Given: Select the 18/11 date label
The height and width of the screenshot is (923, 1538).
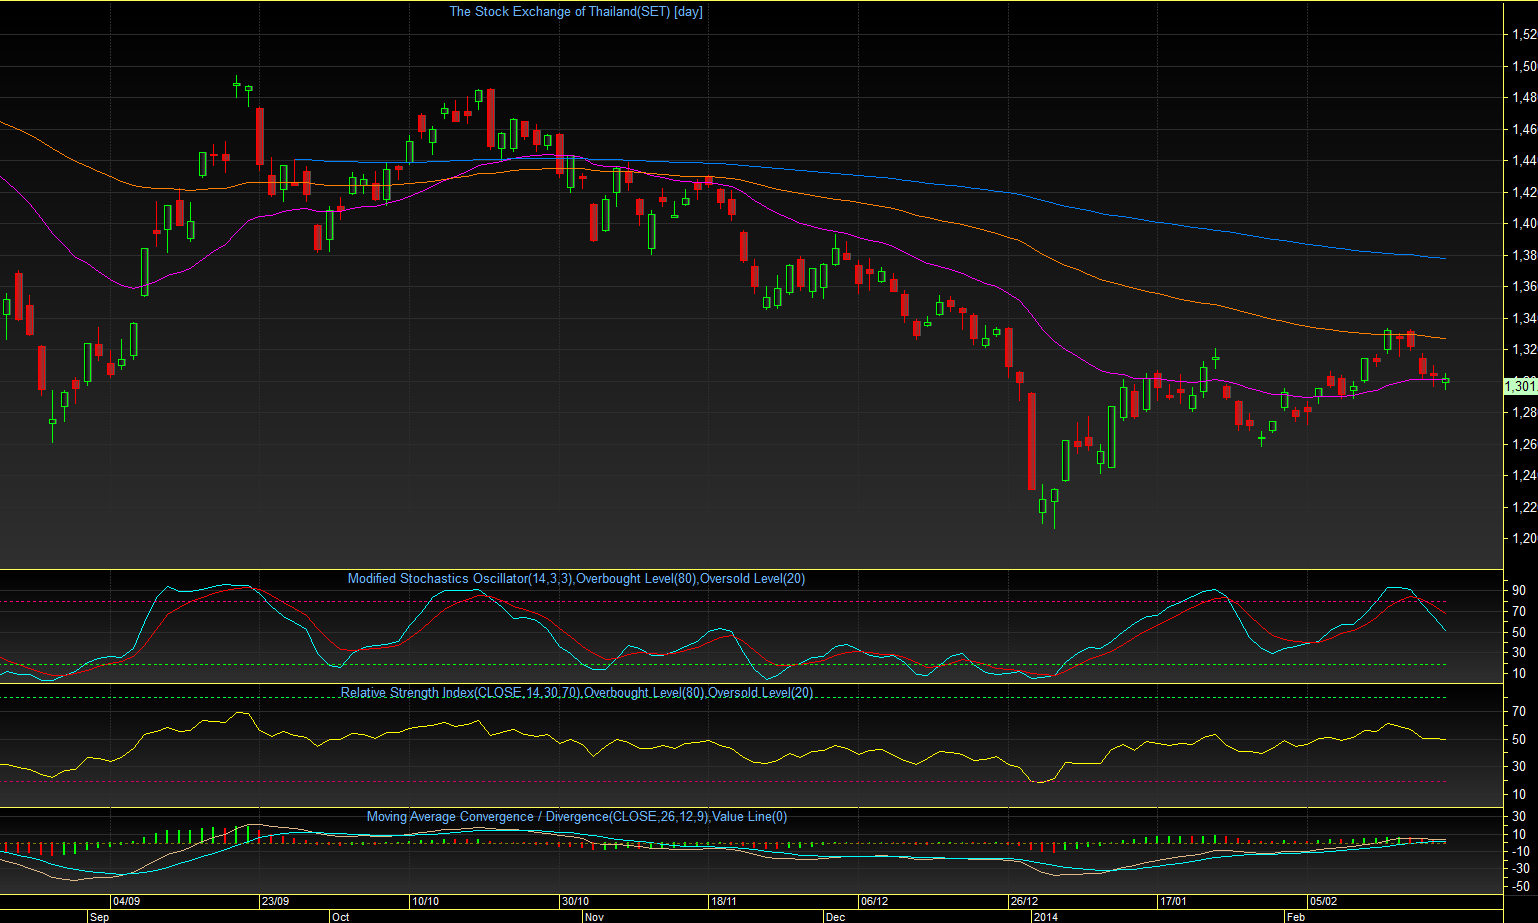Looking at the screenshot, I should [x=724, y=901].
